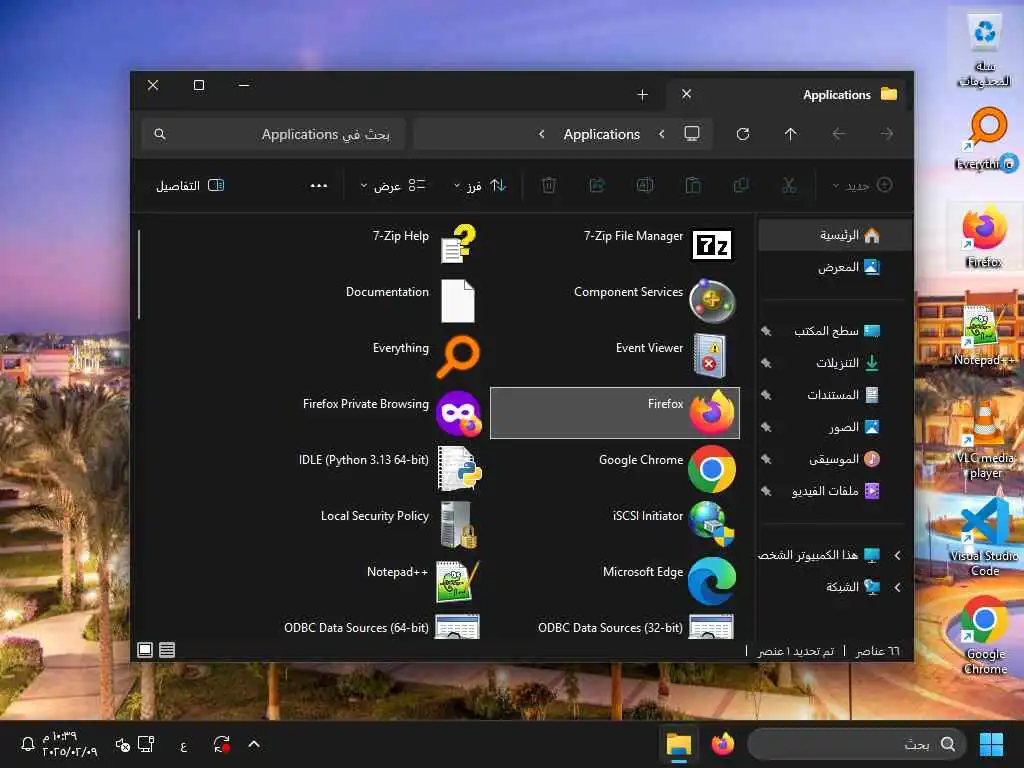Open the See more (...) toolbar menu
Viewport: 1024px width, 768px height.
[x=319, y=185]
